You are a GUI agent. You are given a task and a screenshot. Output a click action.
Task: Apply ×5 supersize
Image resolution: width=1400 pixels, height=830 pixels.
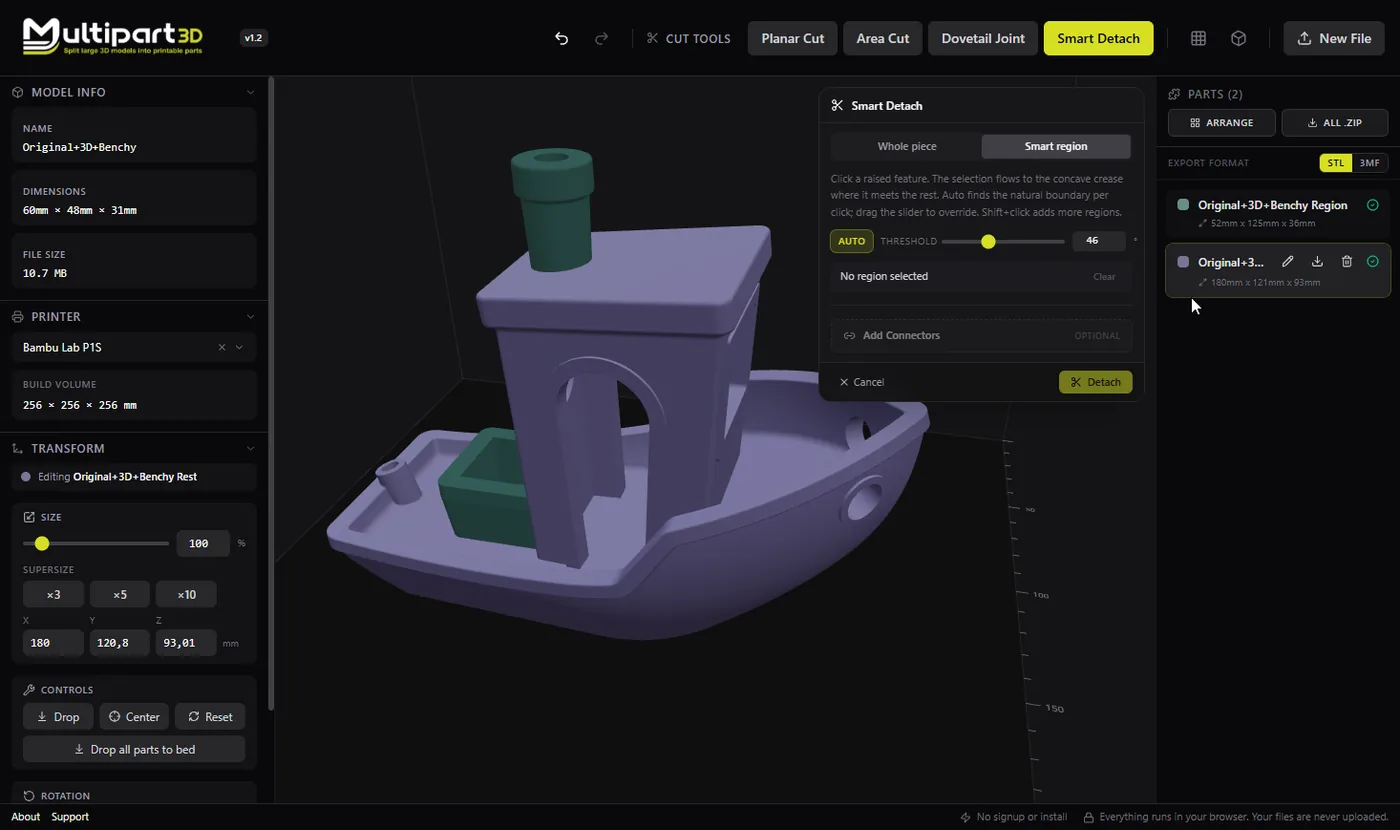120,594
